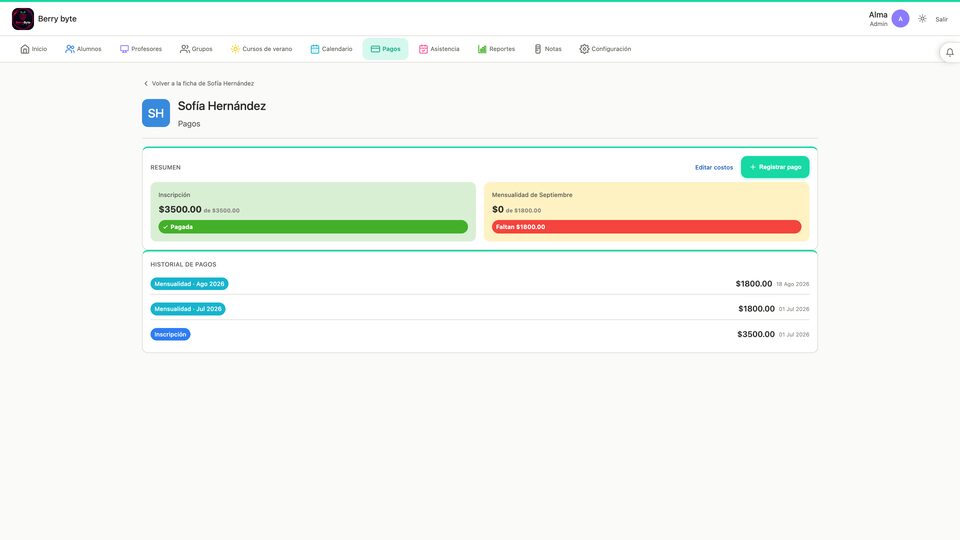Click the Pagos credit card icon
This screenshot has height=540, width=960.
375,49
